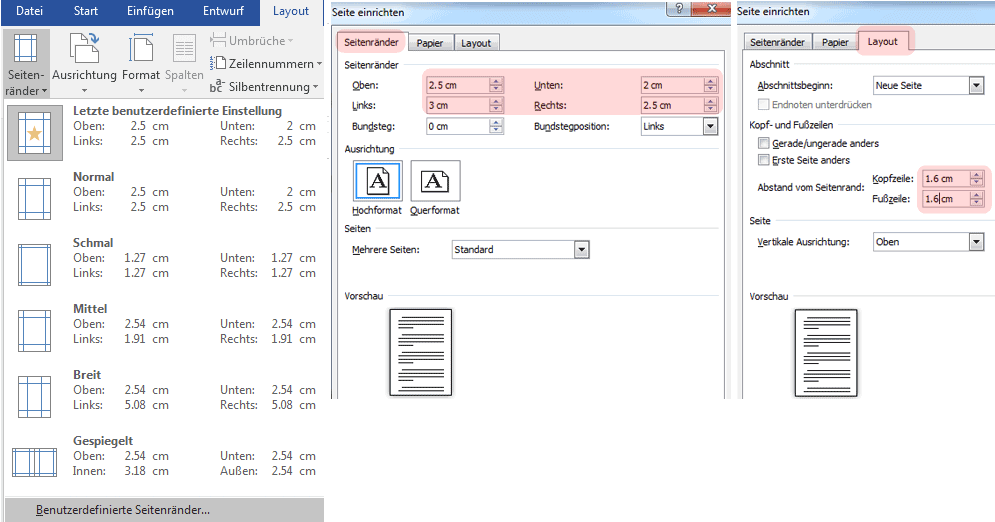This screenshot has height=522, width=995.
Task: Pick the Breit wide margin preset
Action: point(165,389)
